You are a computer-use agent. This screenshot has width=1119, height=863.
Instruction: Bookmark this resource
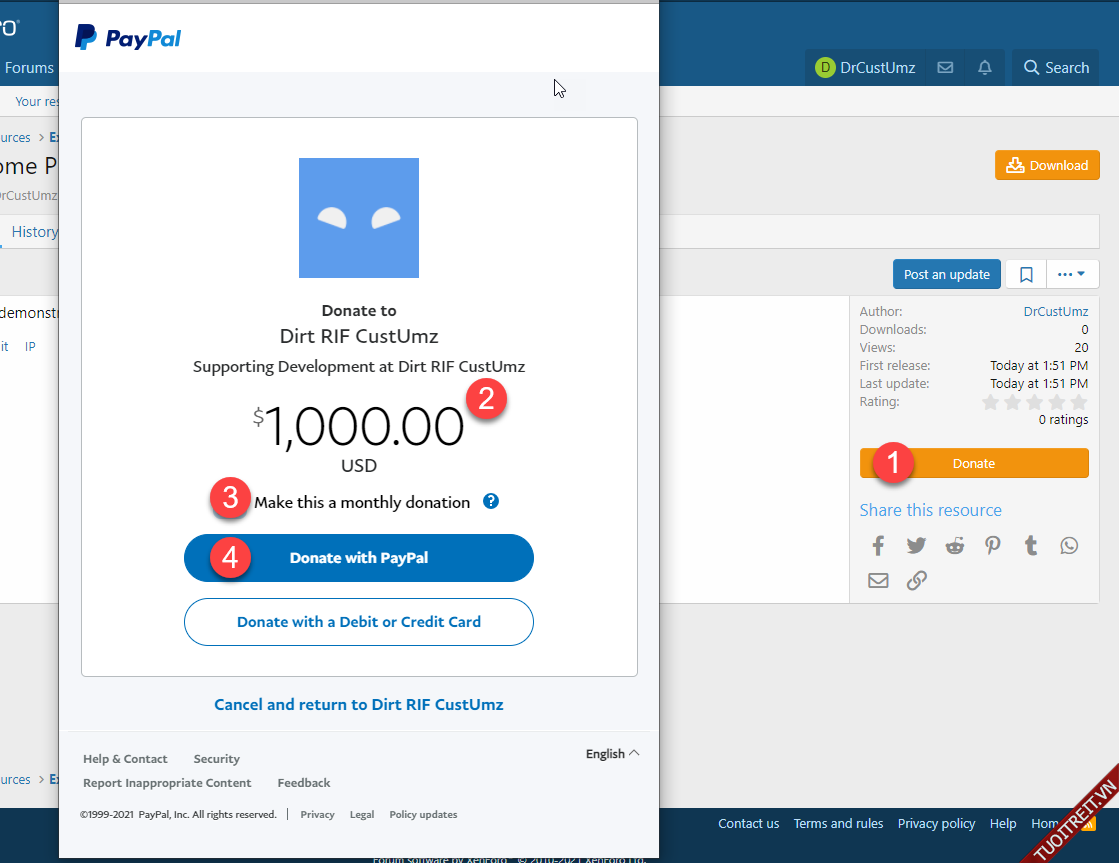pyautogui.click(x=1026, y=274)
